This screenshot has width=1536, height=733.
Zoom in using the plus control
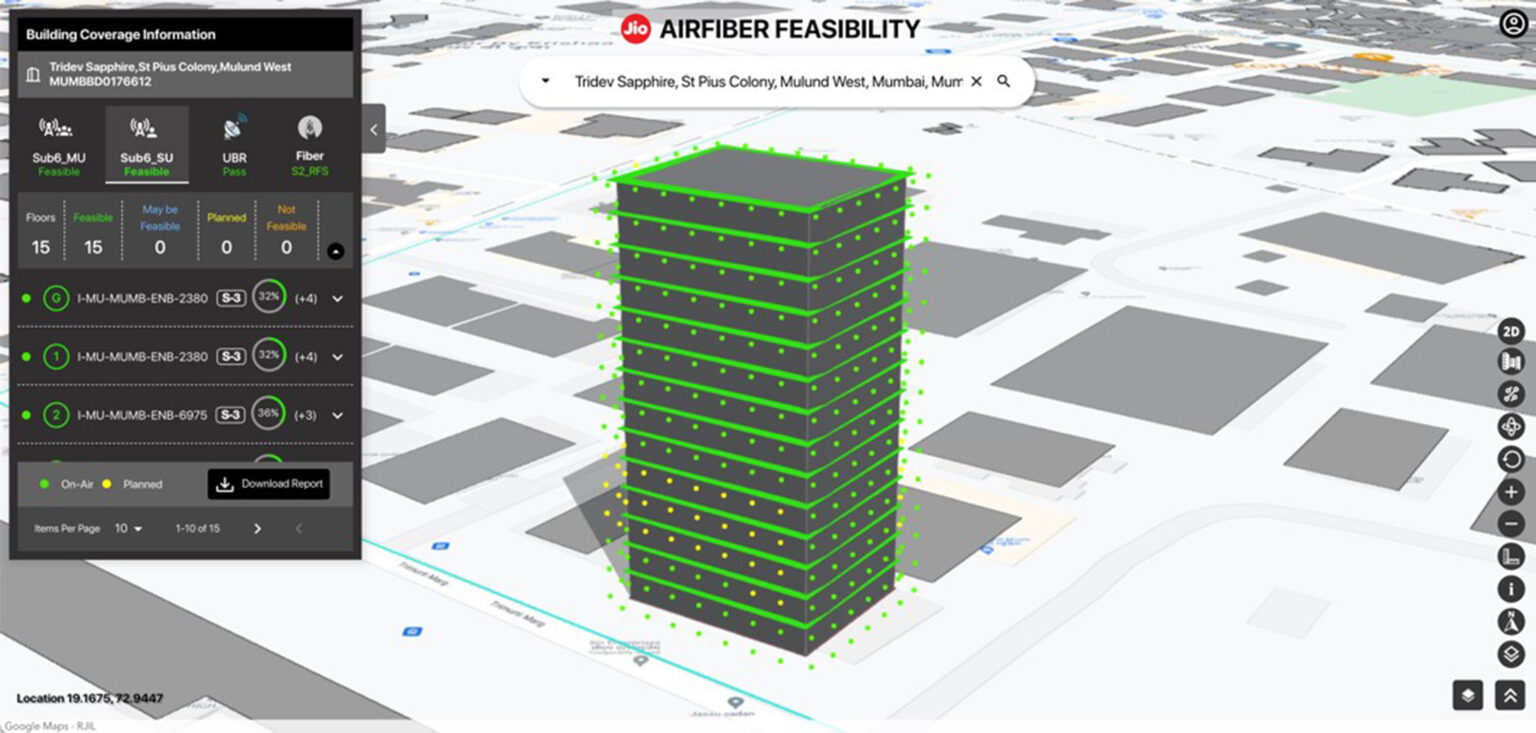[1513, 491]
